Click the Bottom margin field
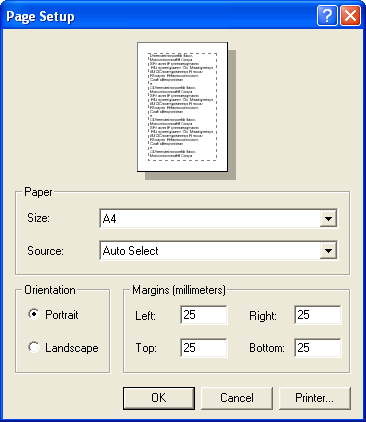Viewport: 366px width, 422px height. pyautogui.click(x=318, y=348)
